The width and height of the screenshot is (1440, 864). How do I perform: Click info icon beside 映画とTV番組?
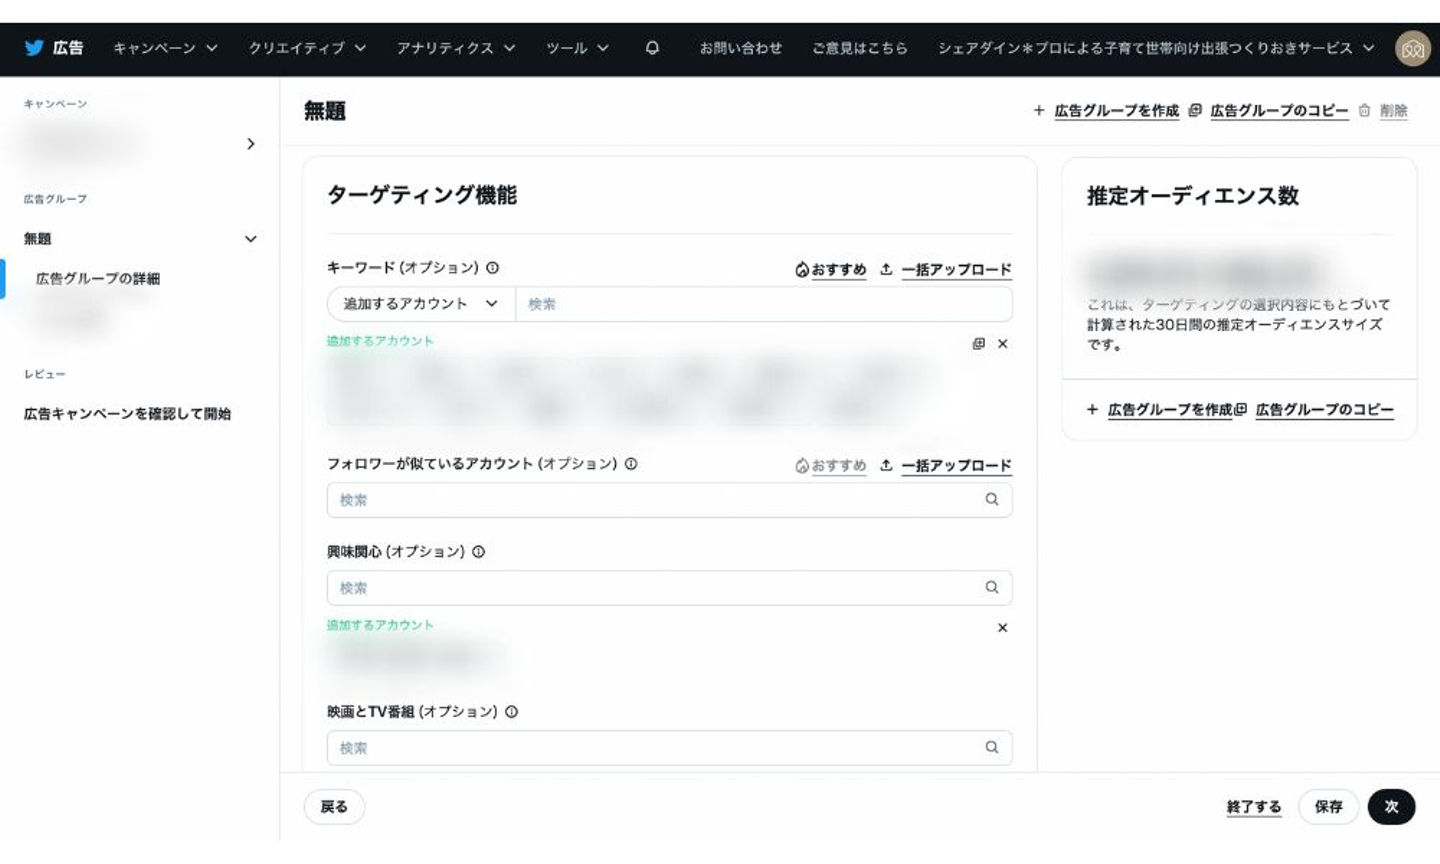[512, 712]
